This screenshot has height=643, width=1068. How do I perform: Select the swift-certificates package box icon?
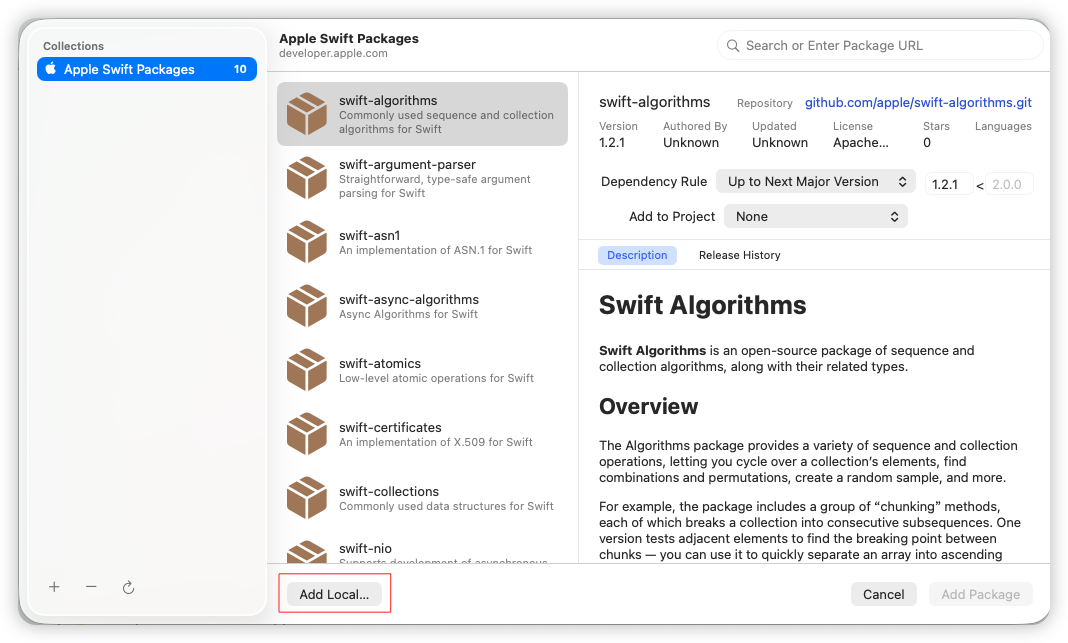click(x=307, y=434)
